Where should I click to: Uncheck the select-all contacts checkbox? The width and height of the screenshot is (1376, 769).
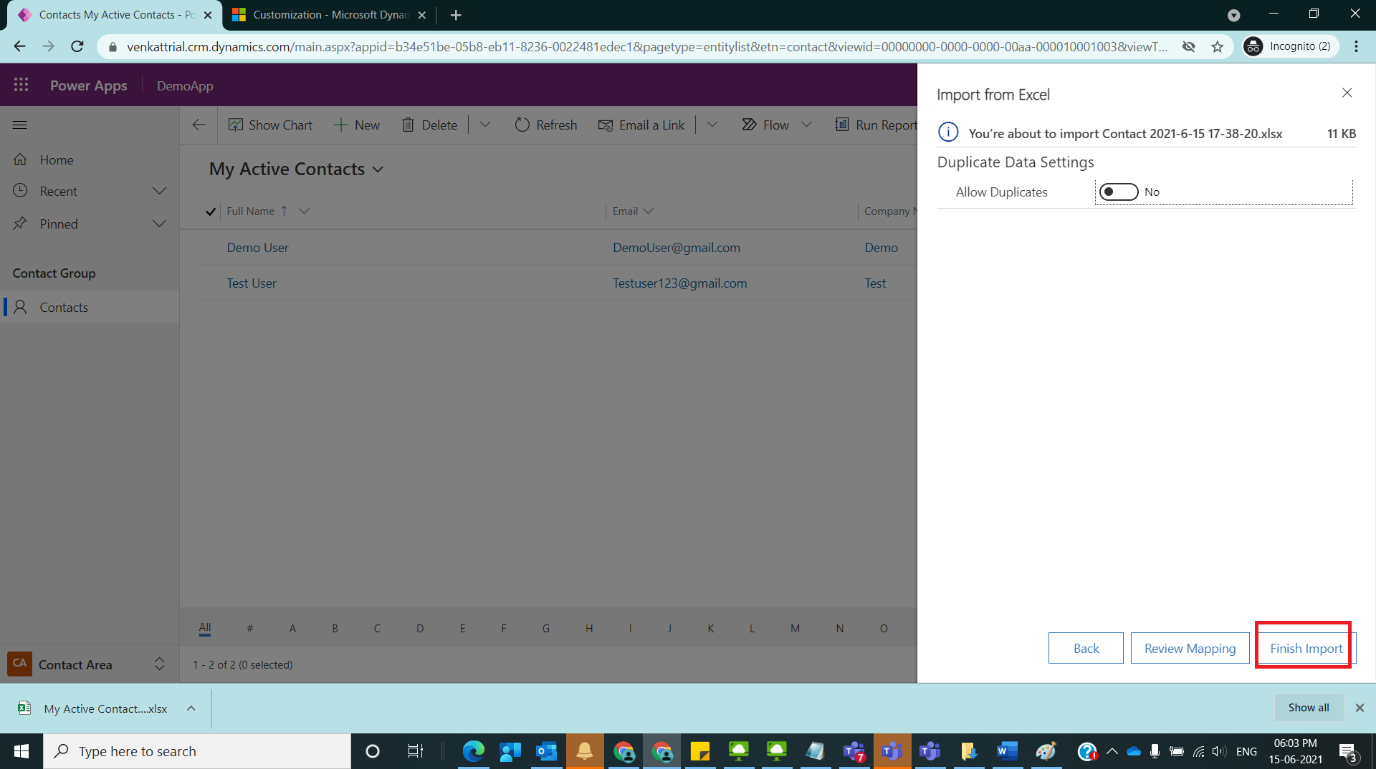[x=210, y=211]
